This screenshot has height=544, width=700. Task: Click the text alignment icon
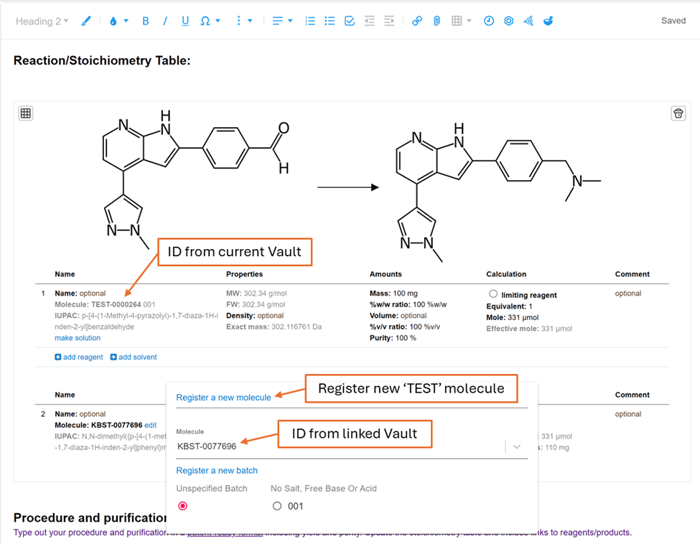click(x=278, y=21)
